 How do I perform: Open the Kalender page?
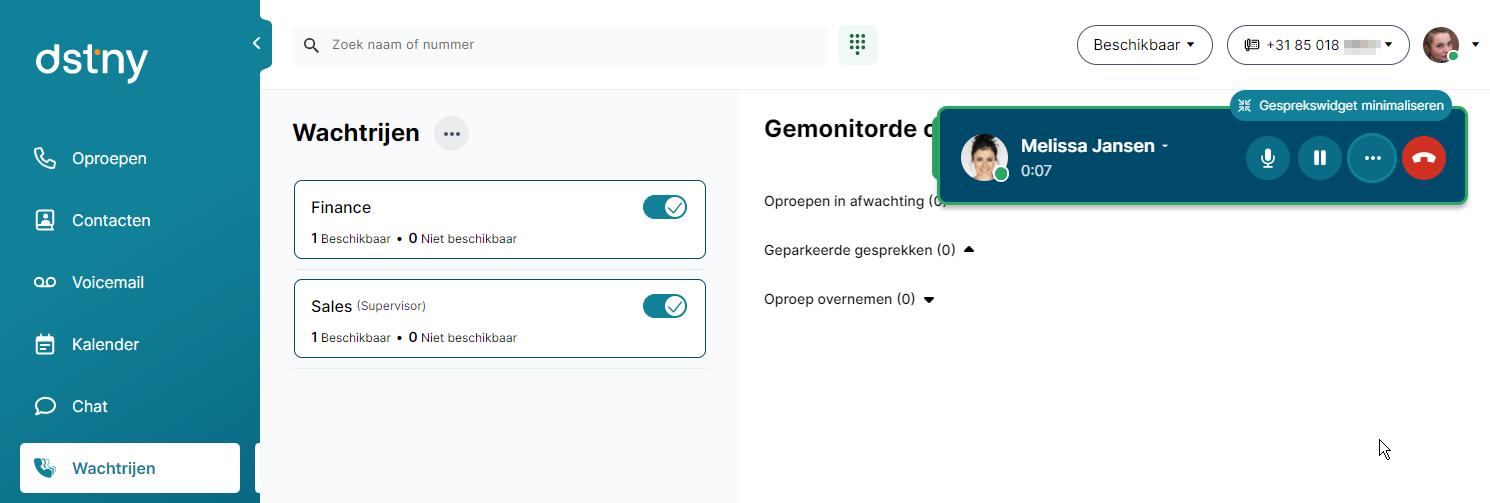coord(105,344)
